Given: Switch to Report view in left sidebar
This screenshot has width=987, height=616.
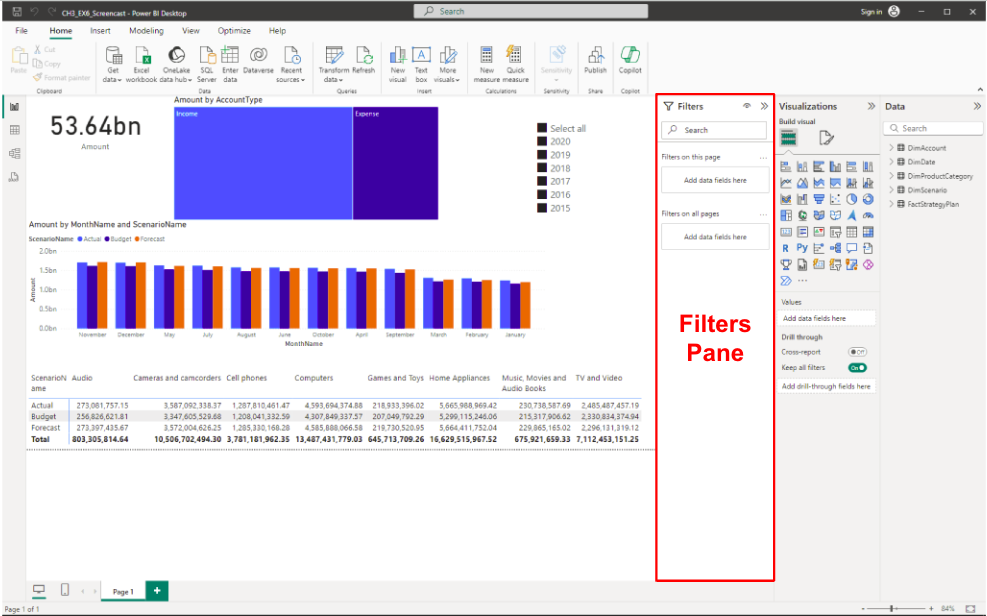Looking at the screenshot, I should click(x=14, y=107).
